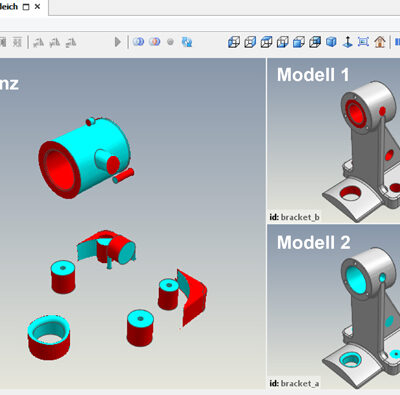Click the first gray mirror-shape toolbar icon
The width and height of the screenshot is (400, 395).
point(38,42)
